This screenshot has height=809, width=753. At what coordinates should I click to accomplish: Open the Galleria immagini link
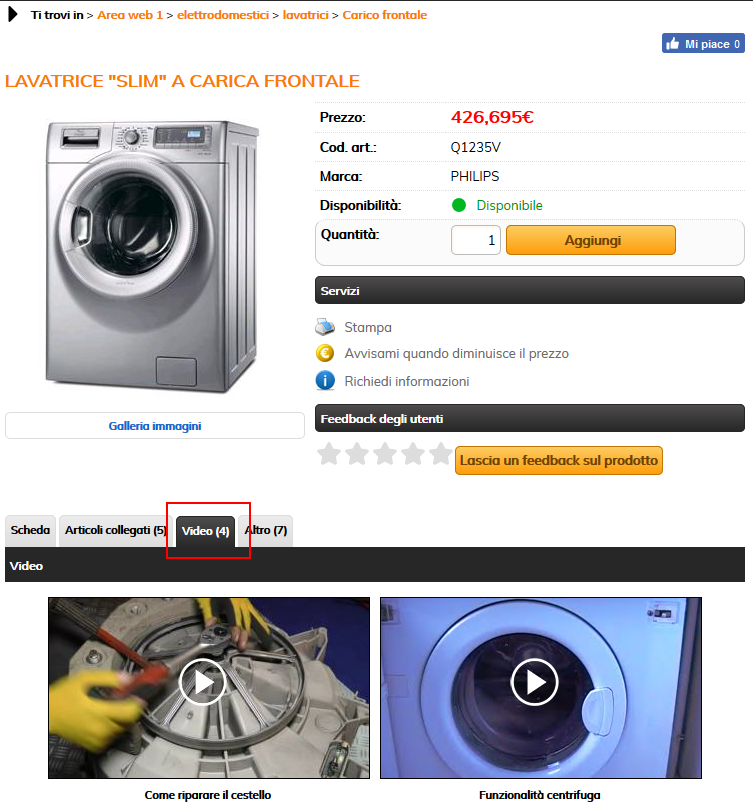pyautogui.click(x=155, y=426)
